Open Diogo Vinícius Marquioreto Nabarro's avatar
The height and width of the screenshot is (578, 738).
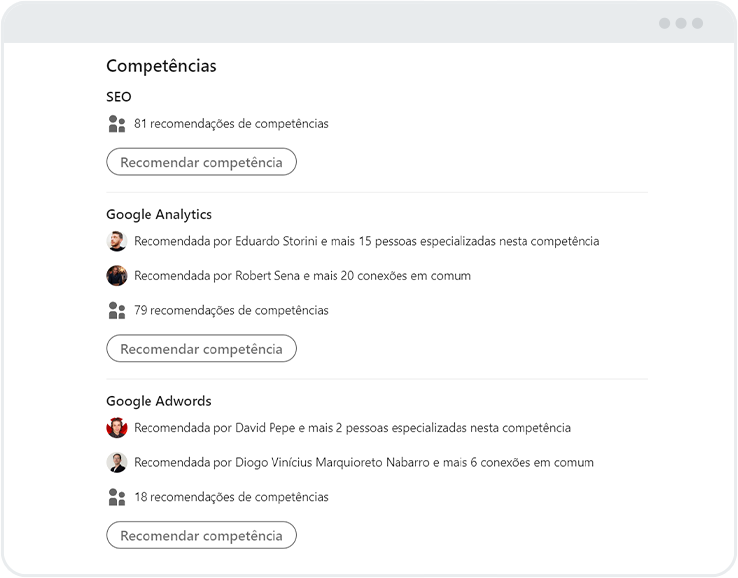[117, 463]
